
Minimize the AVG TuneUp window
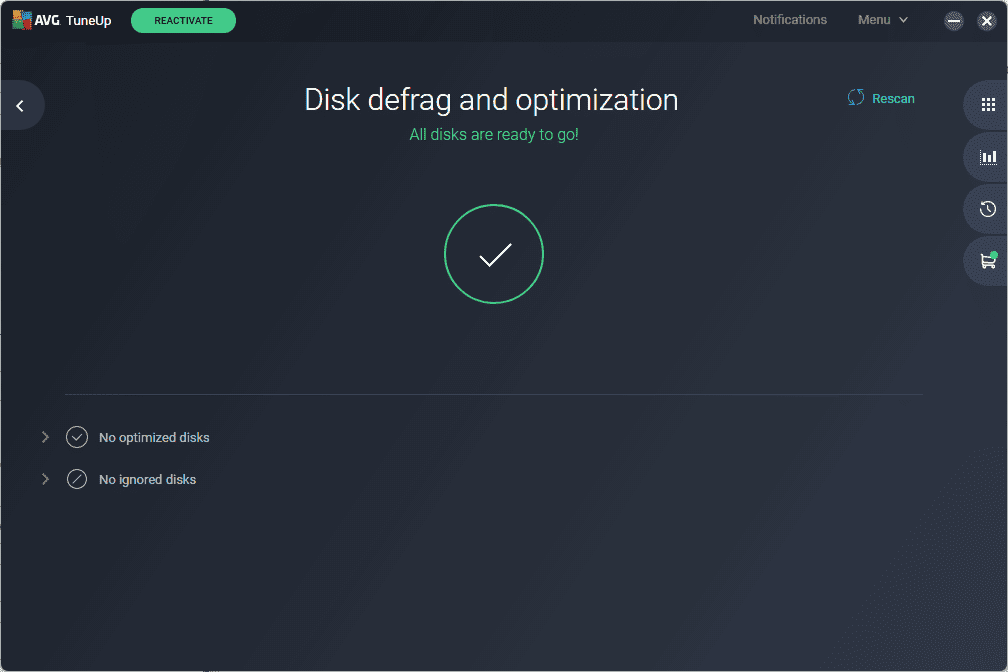(x=954, y=21)
